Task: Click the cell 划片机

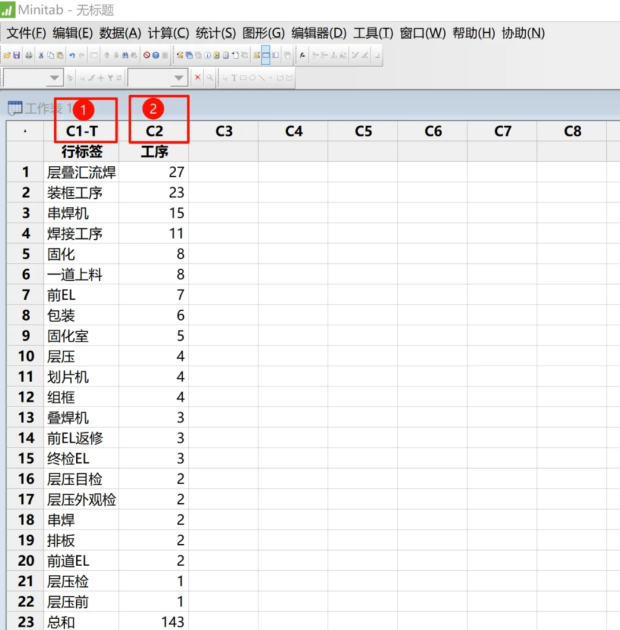Action: [82, 377]
